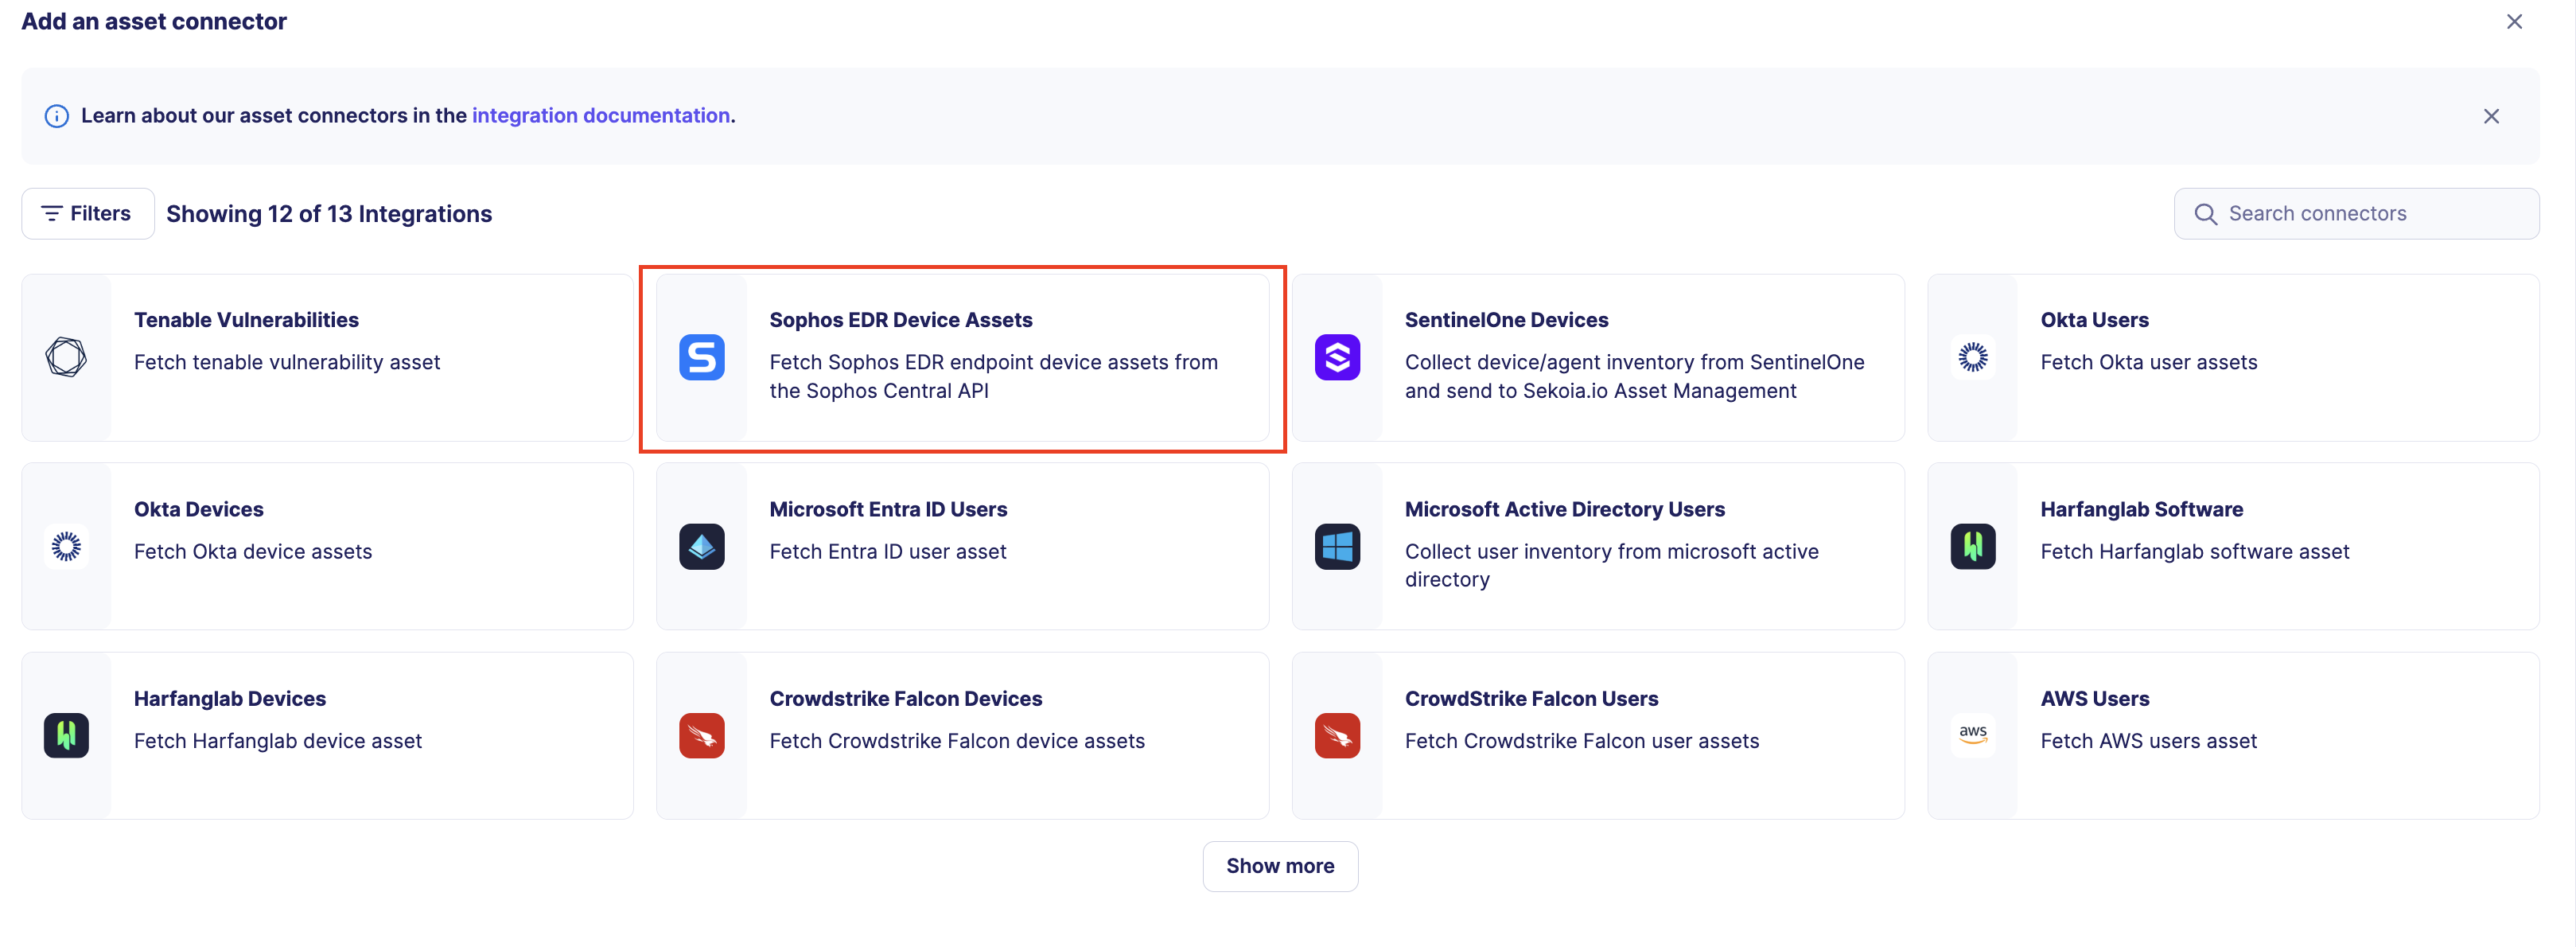This screenshot has height=947, width=2576.
Task: Select Okta Users title
Action: 2094,320
